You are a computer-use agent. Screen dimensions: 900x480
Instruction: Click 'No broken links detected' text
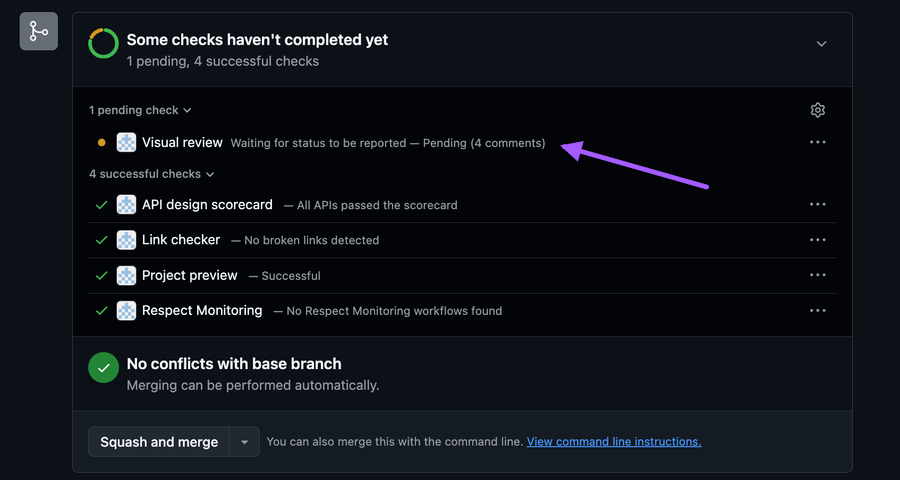[x=312, y=241]
